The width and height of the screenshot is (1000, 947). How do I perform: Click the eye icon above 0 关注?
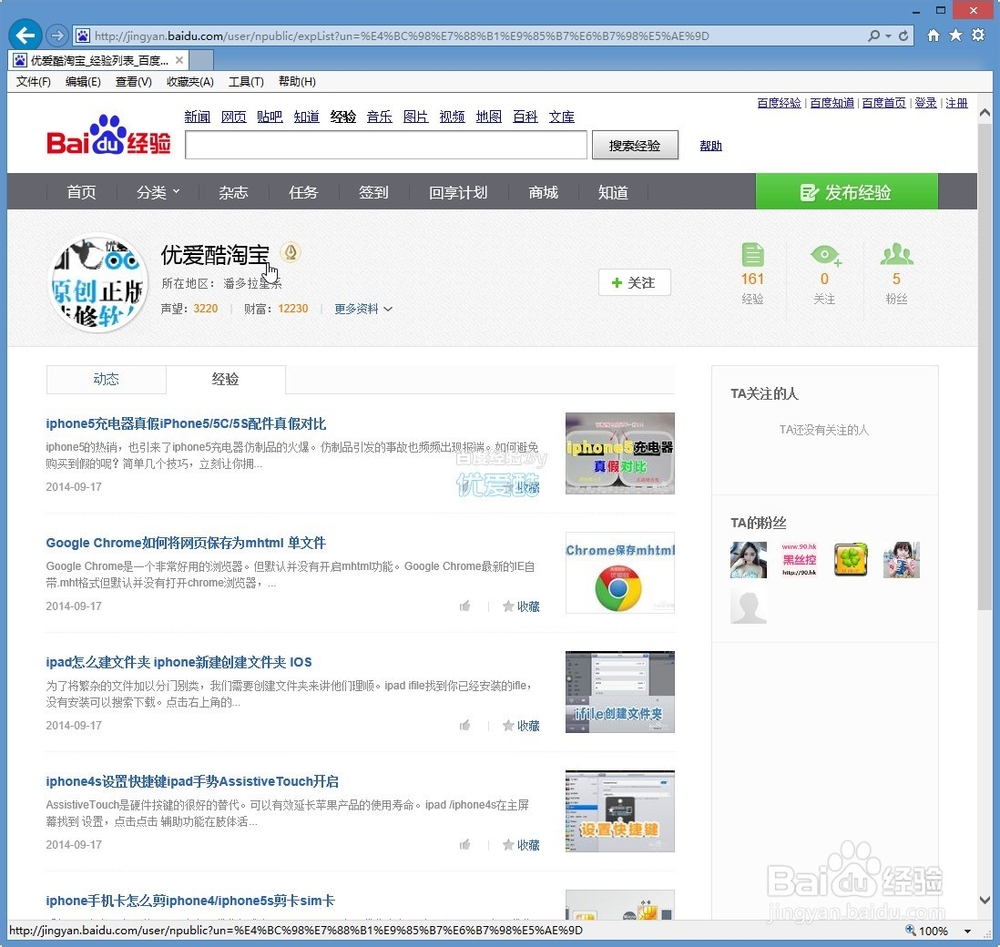coord(824,255)
